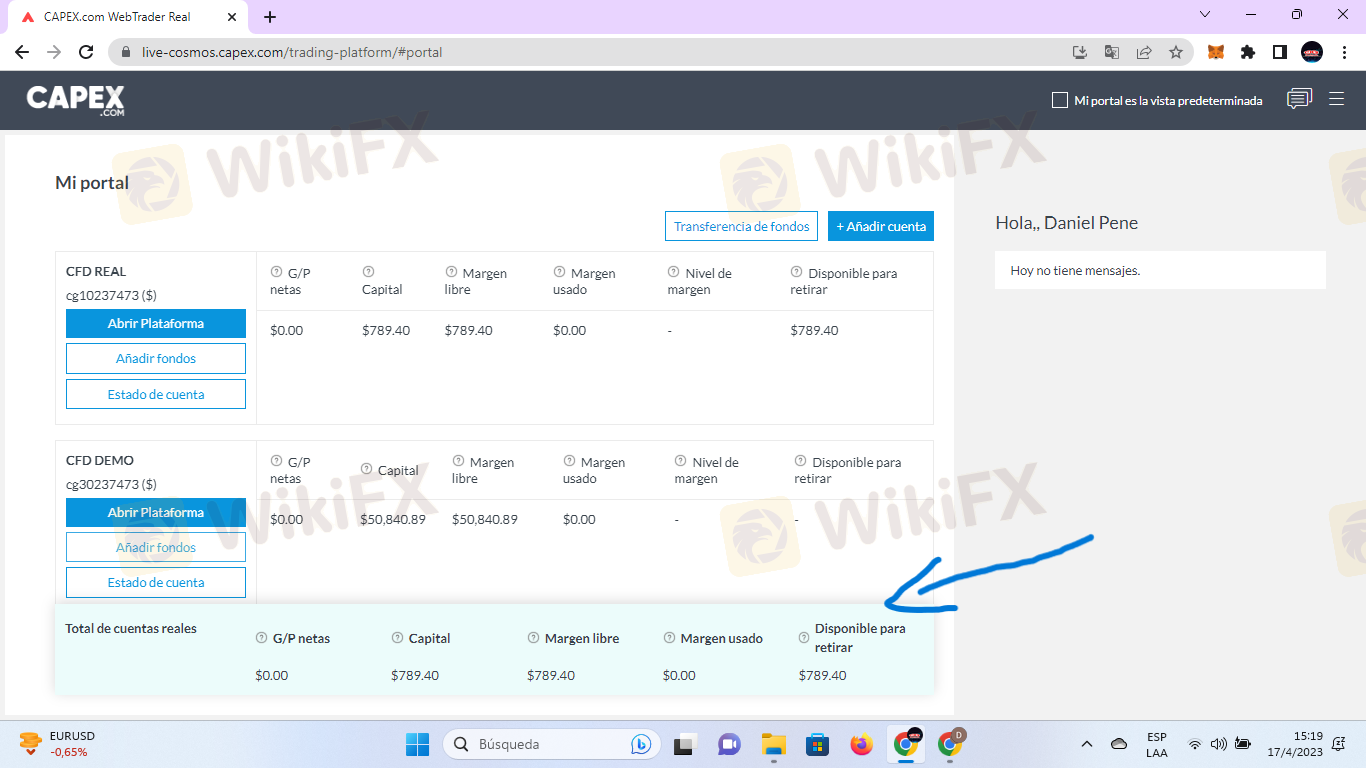Open the hamburger menu in CAPEX header
Viewport: 1366px width, 768px height.
pyautogui.click(x=1336, y=99)
